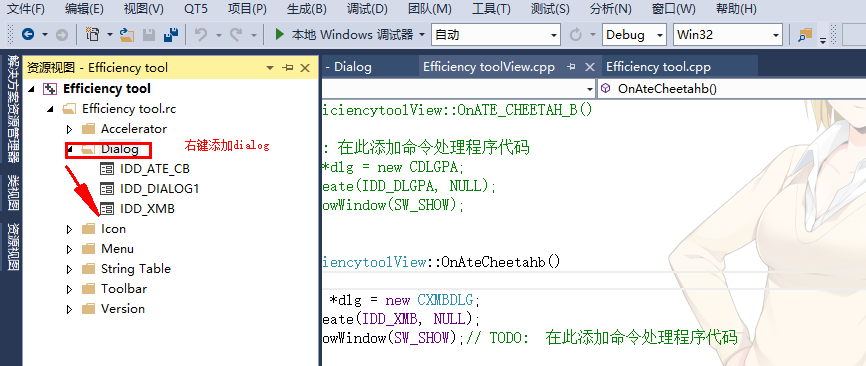Open the 自动 combo box
866x366 pixels.
click(495, 35)
